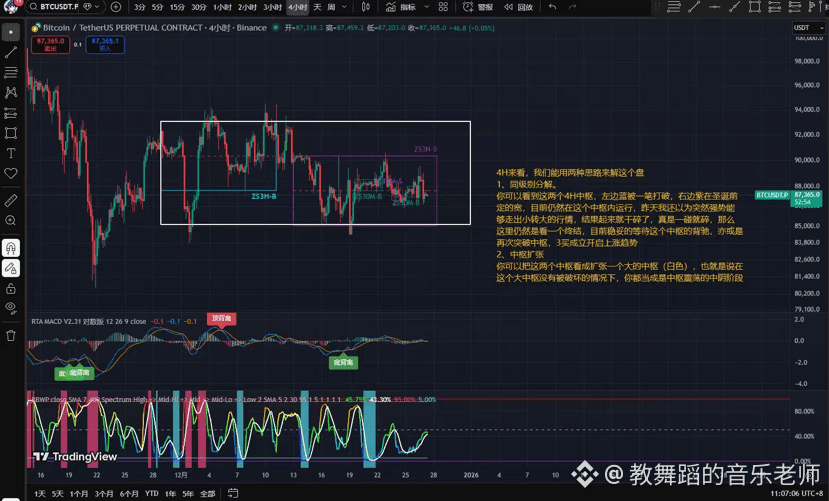The width and height of the screenshot is (829, 501).
Task: Open the candlestick chart style menu
Action: tap(365, 7)
